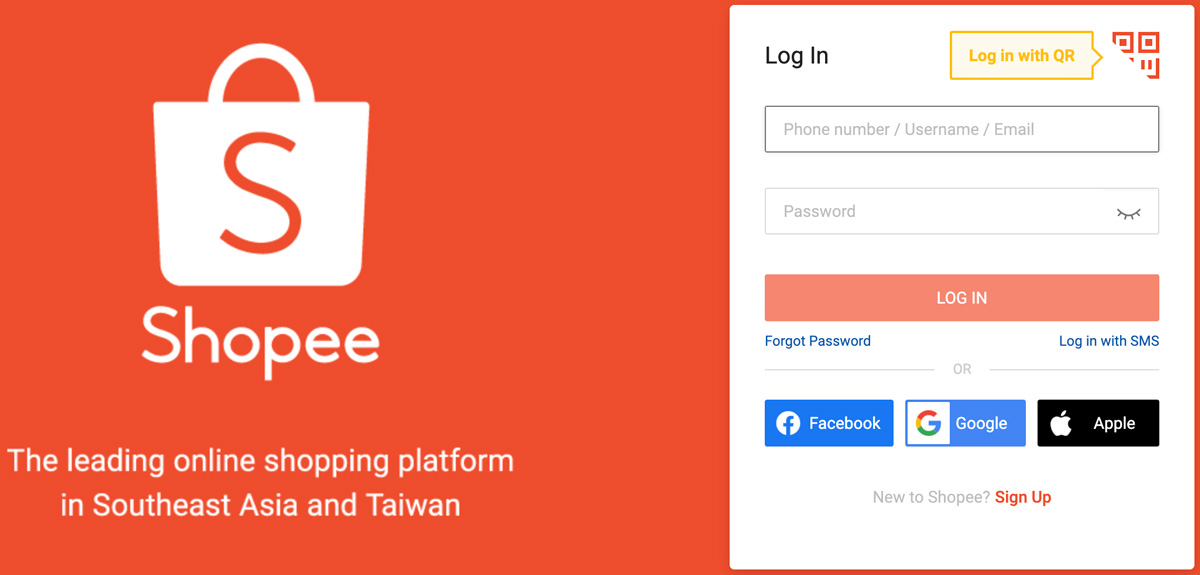The width and height of the screenshot is (1200, 575).
Task: Focus the Phone number / Username / Email field
Action: [x=961, y=129]
